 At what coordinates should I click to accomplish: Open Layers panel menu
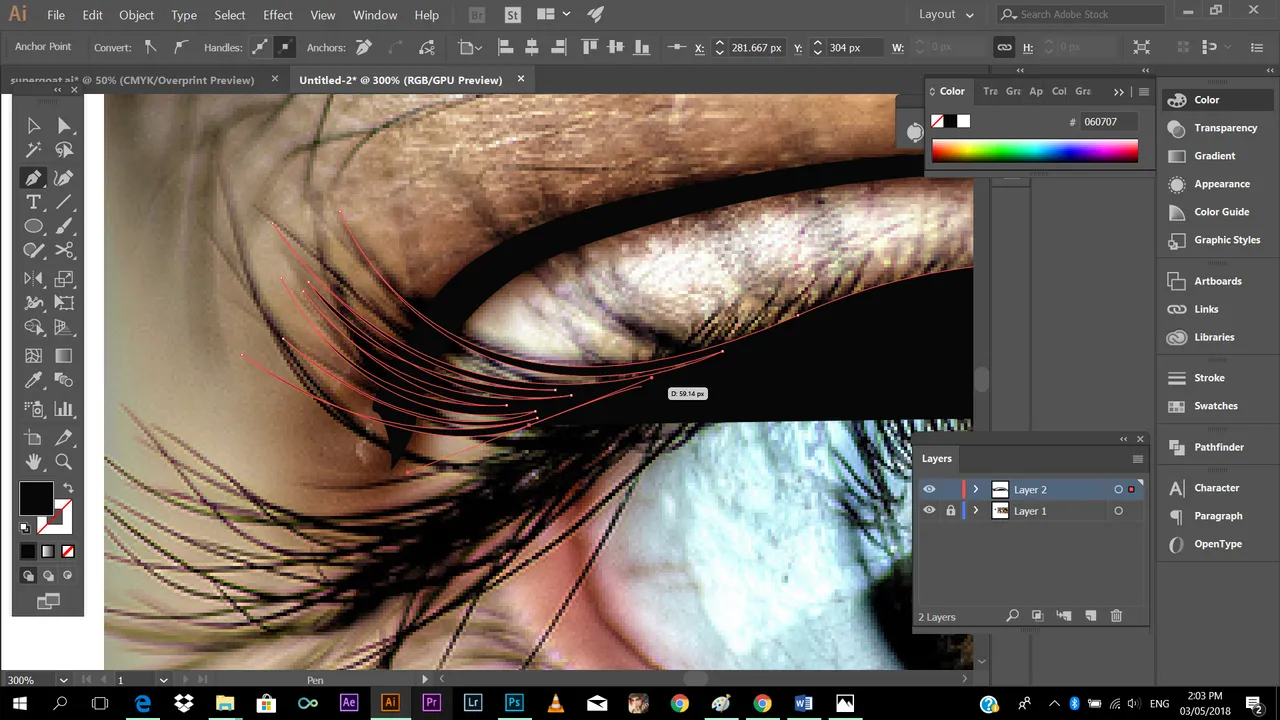point(1137,459)
